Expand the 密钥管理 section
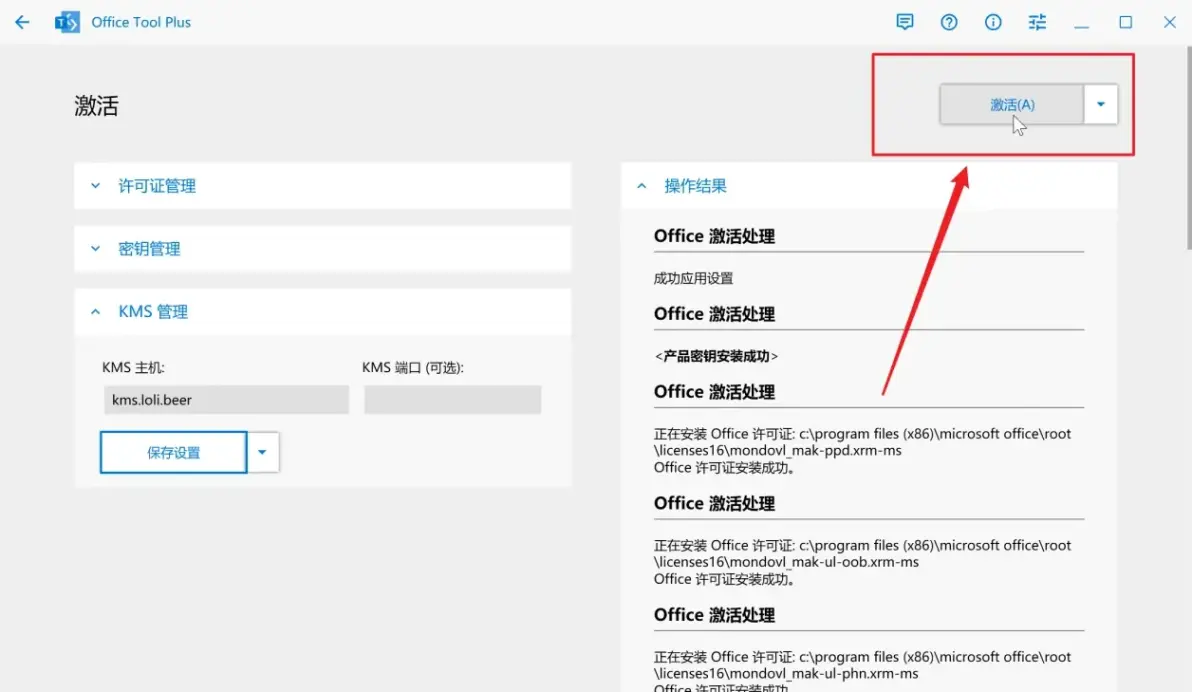Viewport: 1192px width, 692px height. pyautogui.click(x=322, y=249)
